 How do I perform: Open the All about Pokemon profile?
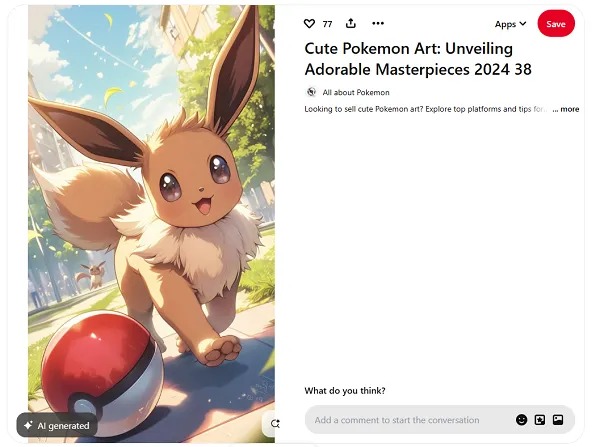point(356,92)
